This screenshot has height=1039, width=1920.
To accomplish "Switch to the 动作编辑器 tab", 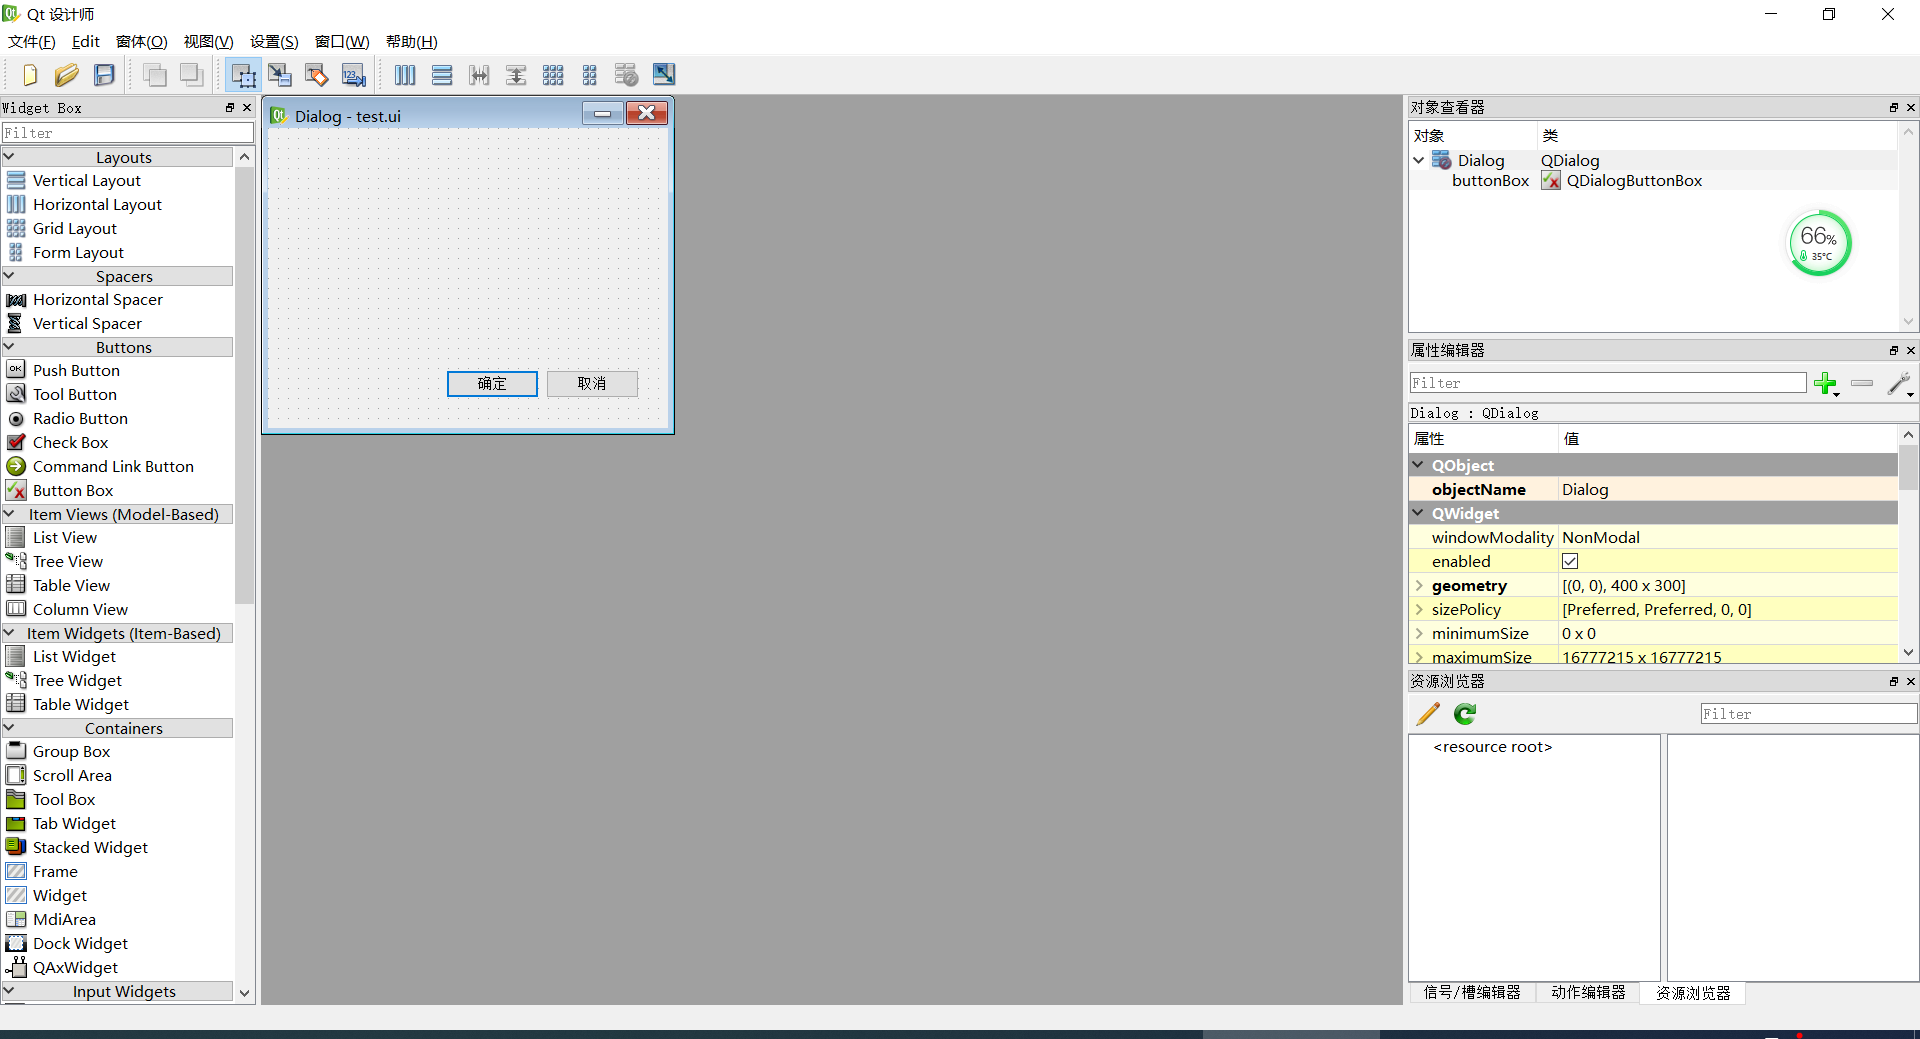I will (x=1587, y=993).
